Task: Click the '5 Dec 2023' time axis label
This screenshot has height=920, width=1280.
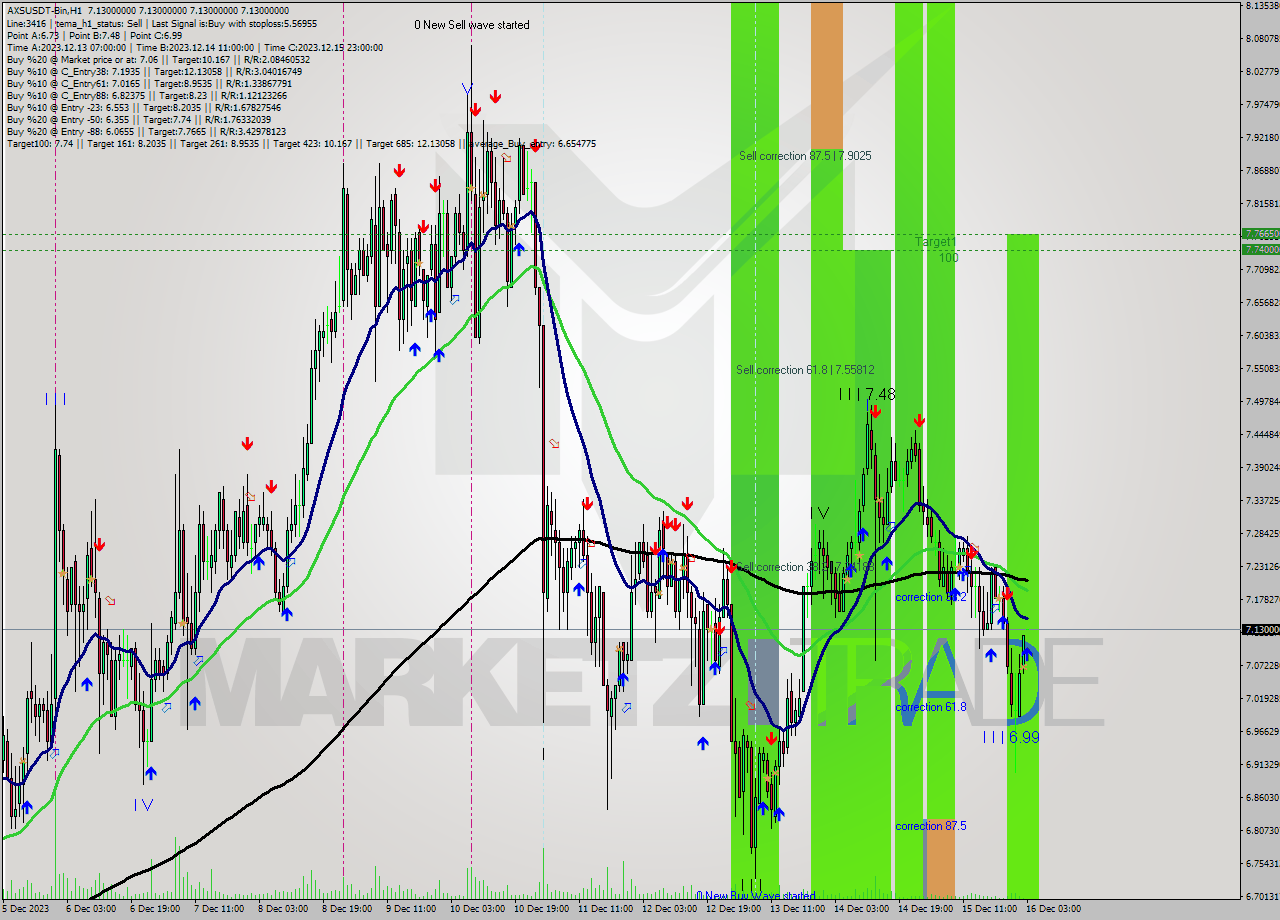Action: (26, 909)
